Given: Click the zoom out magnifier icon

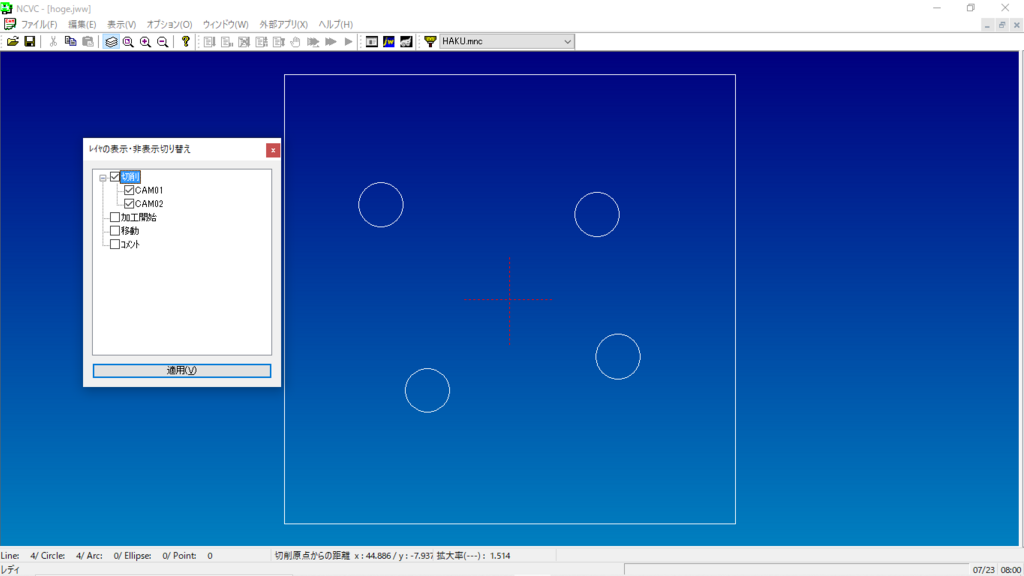Looking at the screenshot, I should [163, 41].
